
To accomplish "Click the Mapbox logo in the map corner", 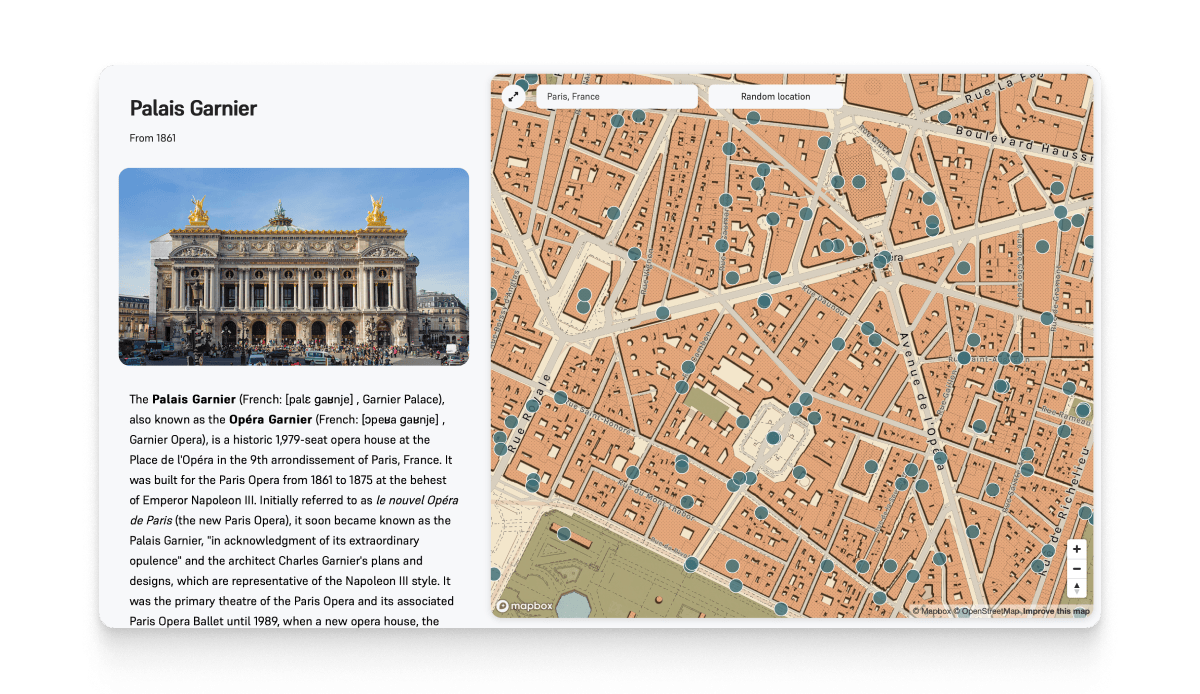I will pyautogui.click(x=523, y=605).
